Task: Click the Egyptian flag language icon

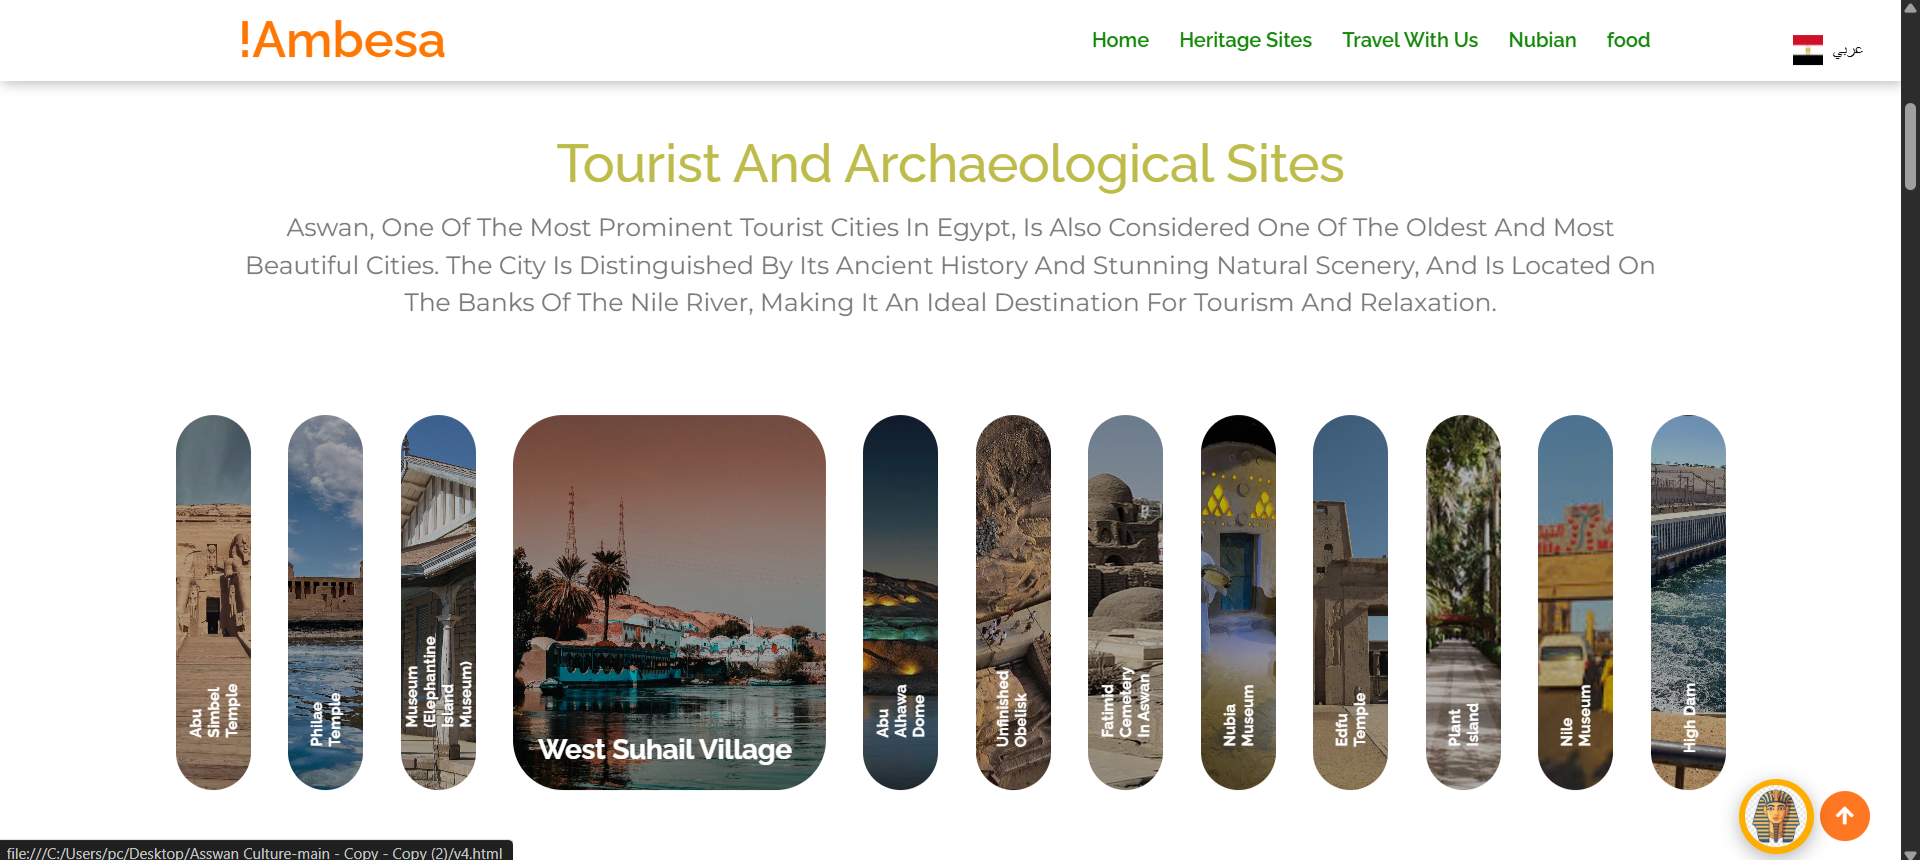Action: [1808, 50]
